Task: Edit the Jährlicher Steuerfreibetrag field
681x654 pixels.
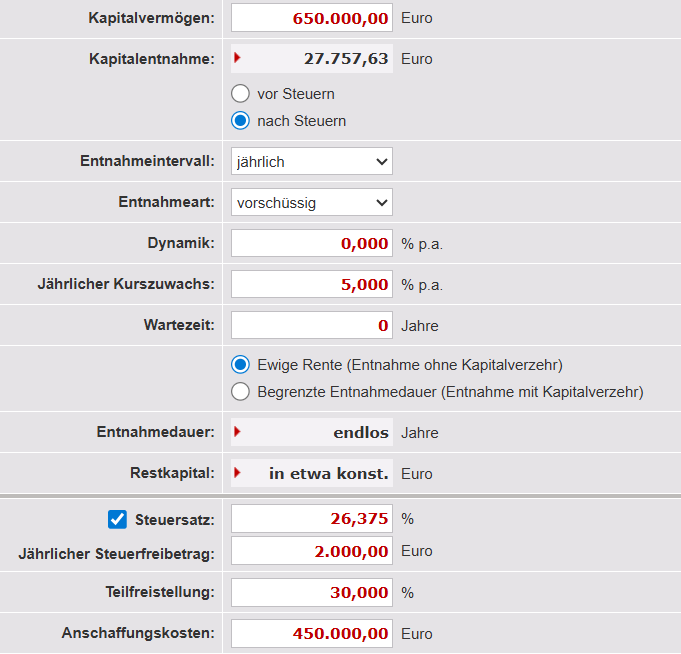Action: 311,551
